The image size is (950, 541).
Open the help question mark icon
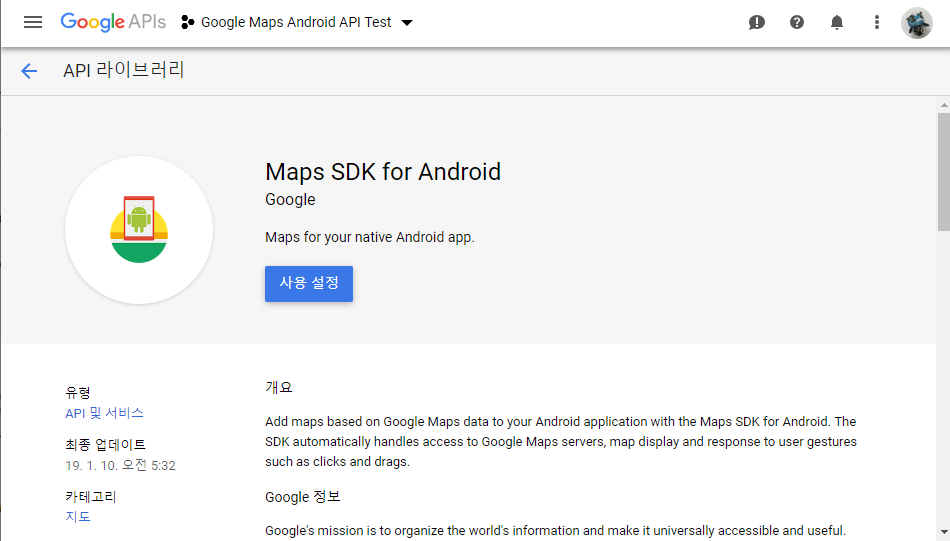[x=797, y=22]
